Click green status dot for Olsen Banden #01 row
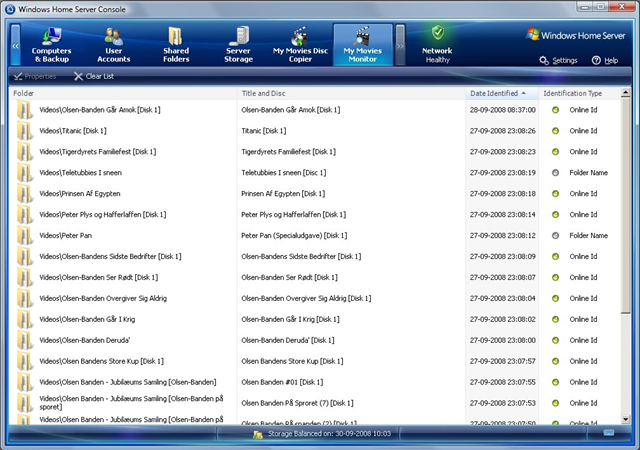The height and width of the screenshot is (450, 640). 555,382
